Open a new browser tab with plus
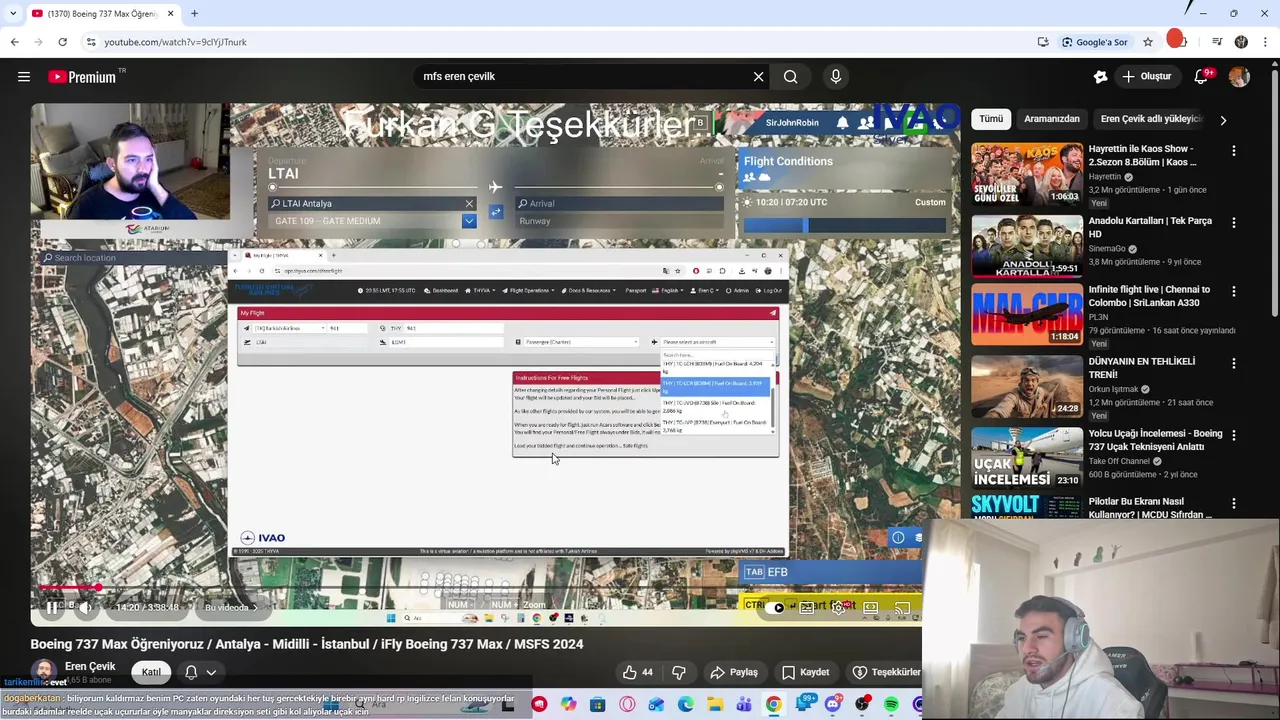 (x=194, y=13)
